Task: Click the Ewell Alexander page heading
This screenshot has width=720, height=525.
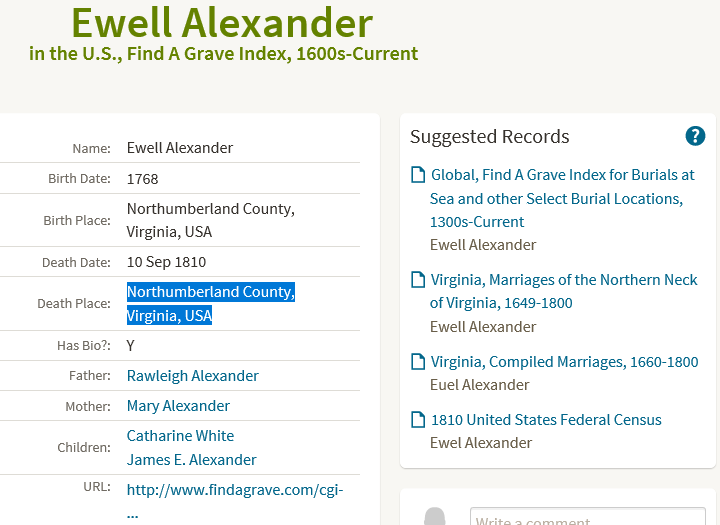Action: pos(222,23)
